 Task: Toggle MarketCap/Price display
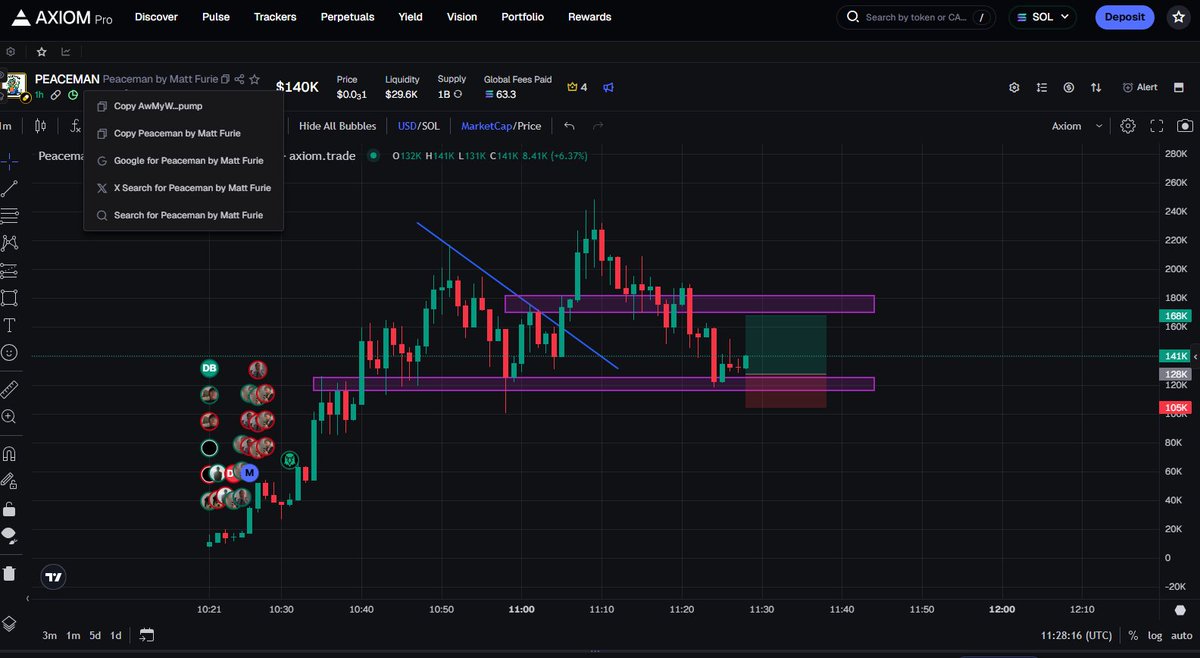pos(501,126)
